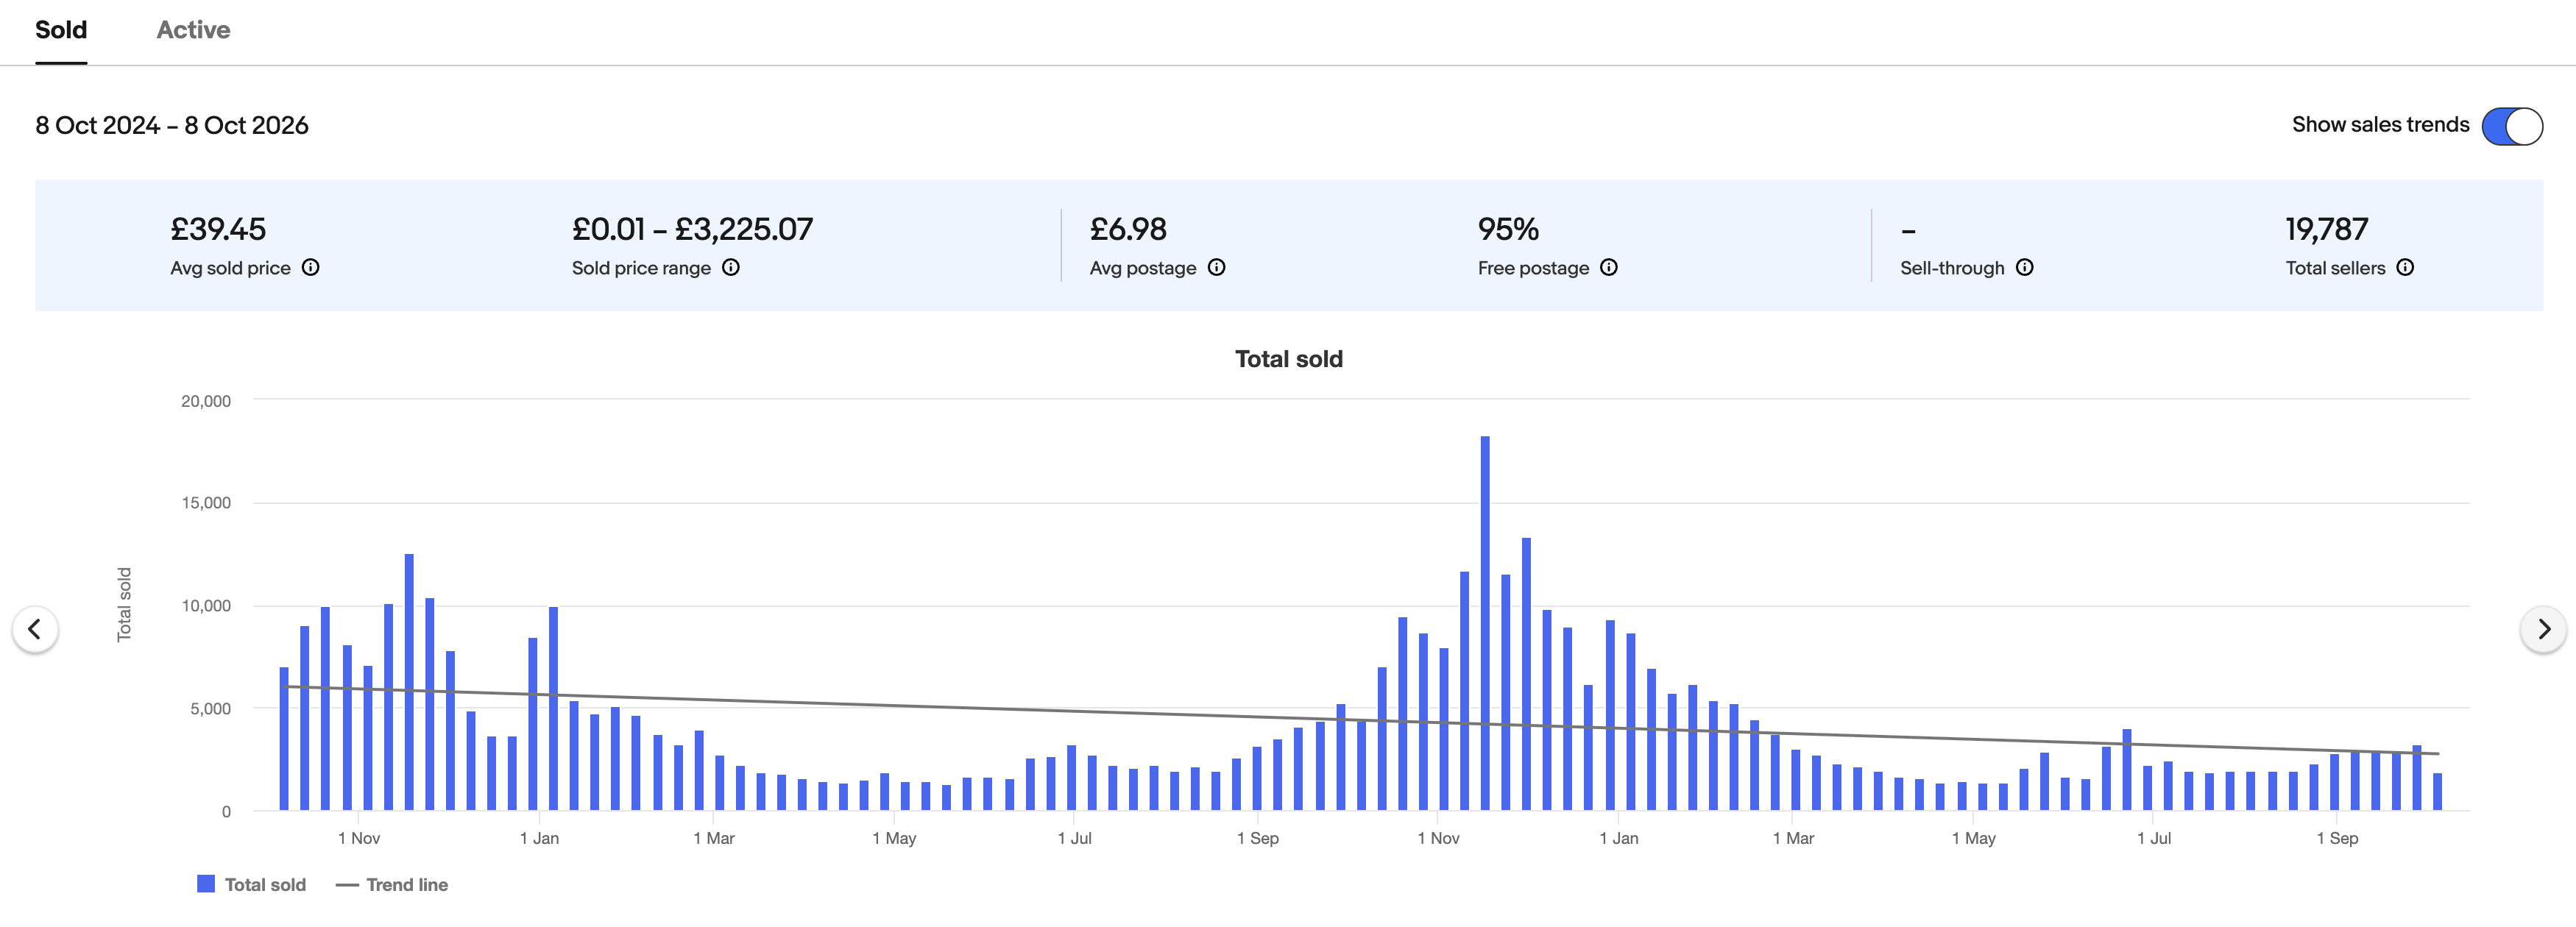Viewport: 2576px width, 927px height.
Task: Click the £0.01 – £3,225.07 price range value
Action: 693,229
